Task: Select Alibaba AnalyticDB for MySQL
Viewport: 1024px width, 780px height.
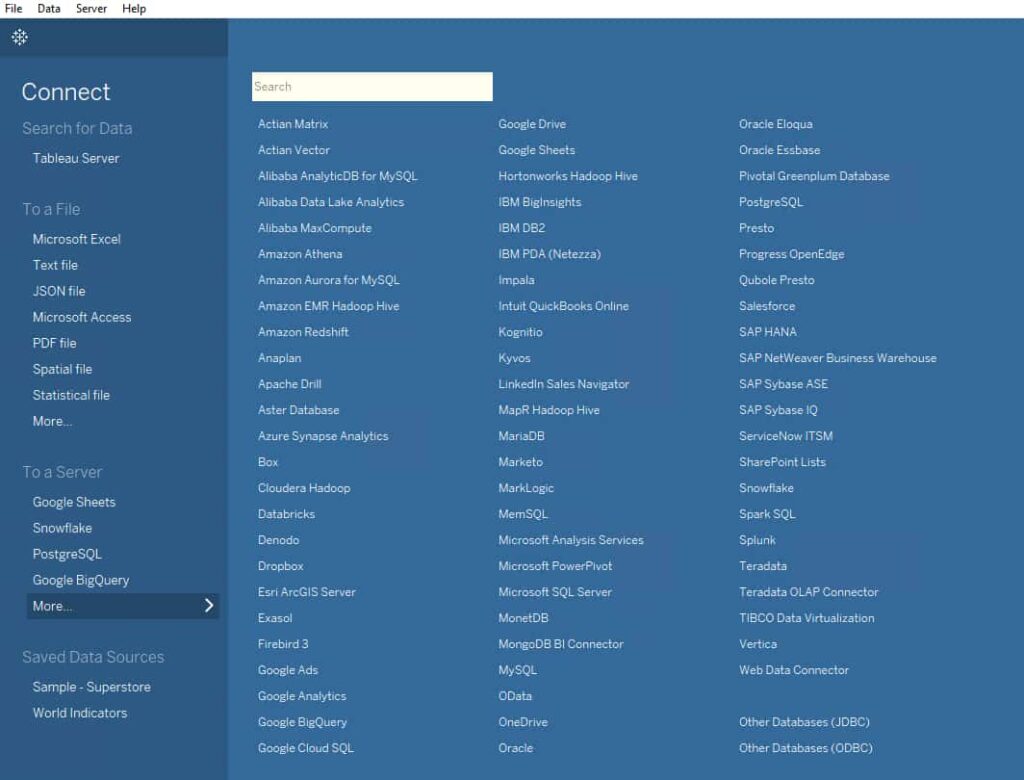Action: 338,176
